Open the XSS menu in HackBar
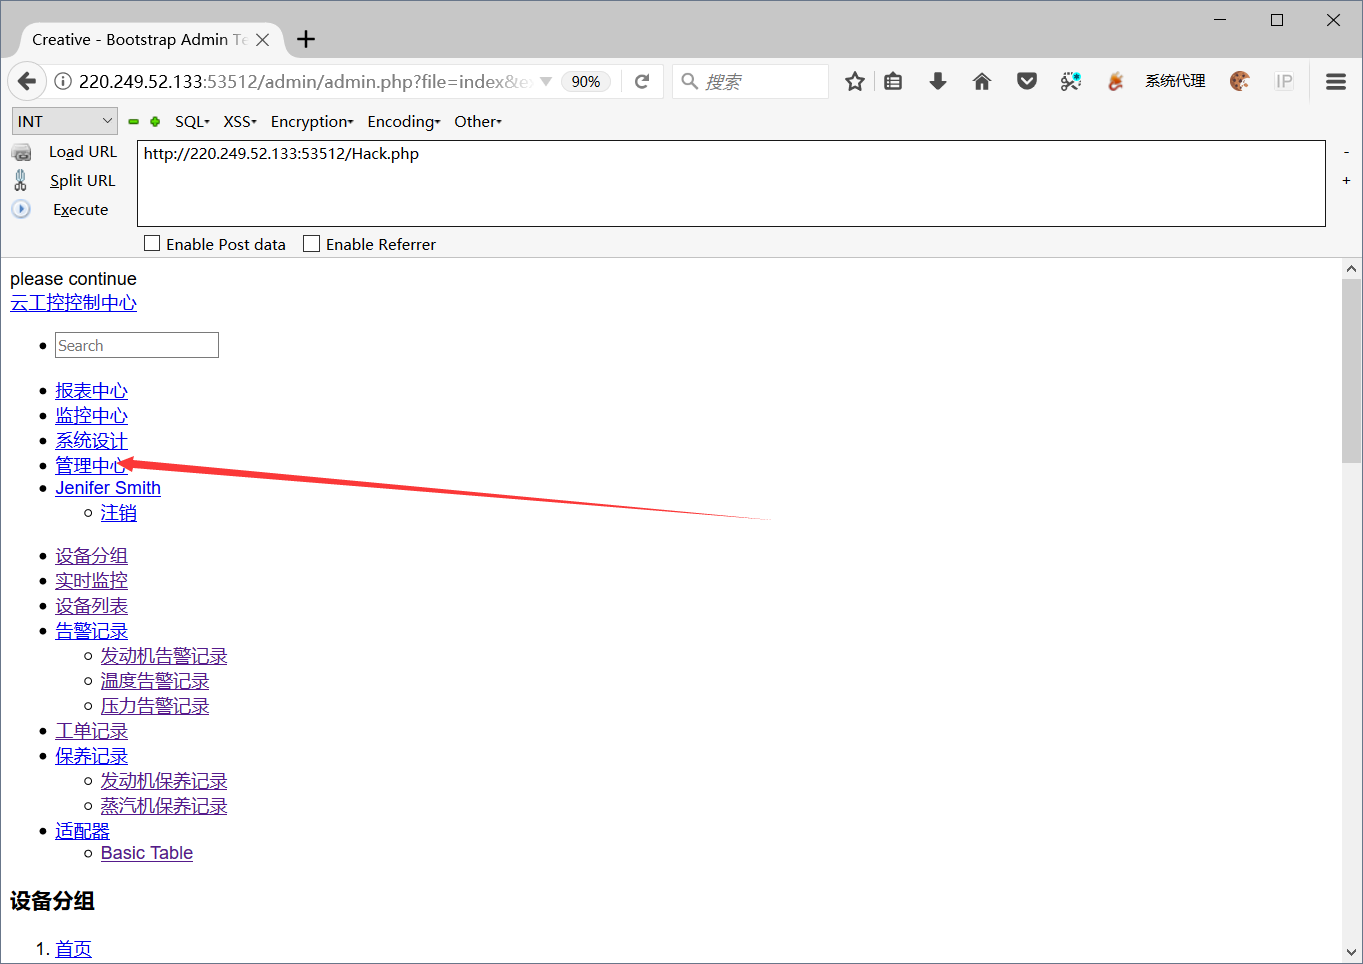1363x964 pixels. [x=239, y=121]
